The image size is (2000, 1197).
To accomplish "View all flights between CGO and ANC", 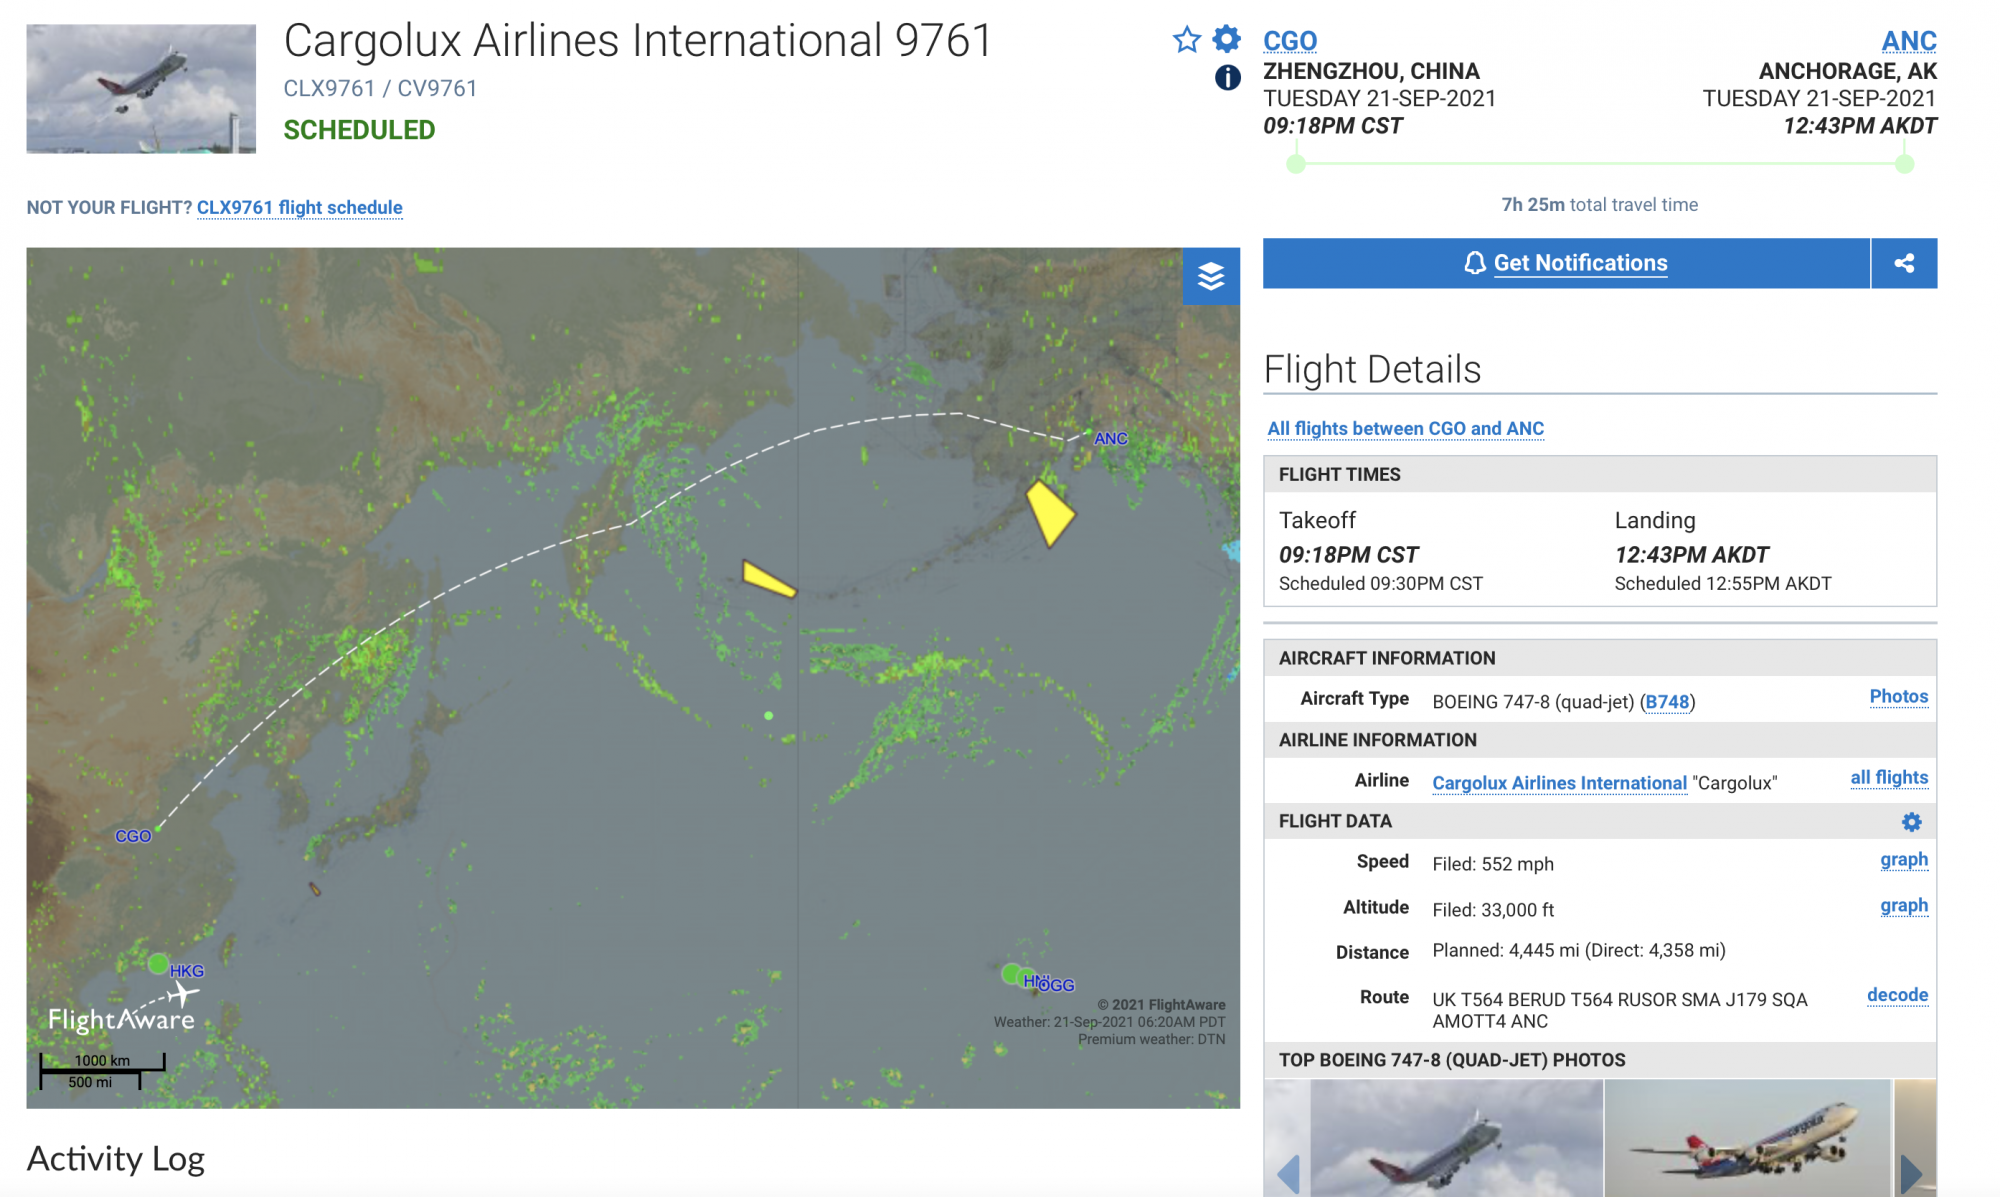I will click(1405, 428).
